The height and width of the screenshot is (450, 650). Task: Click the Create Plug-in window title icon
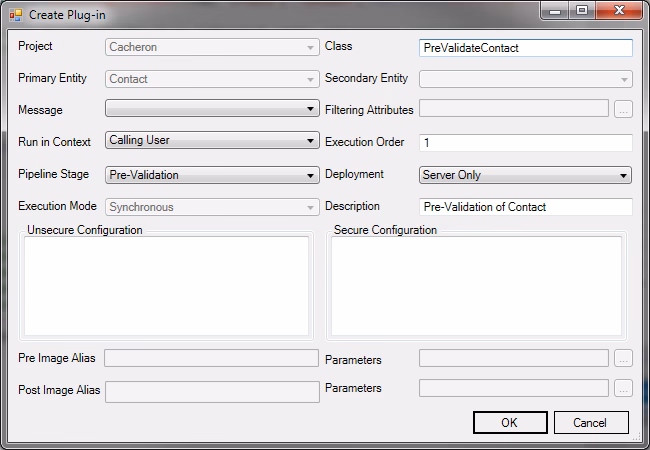16,15
